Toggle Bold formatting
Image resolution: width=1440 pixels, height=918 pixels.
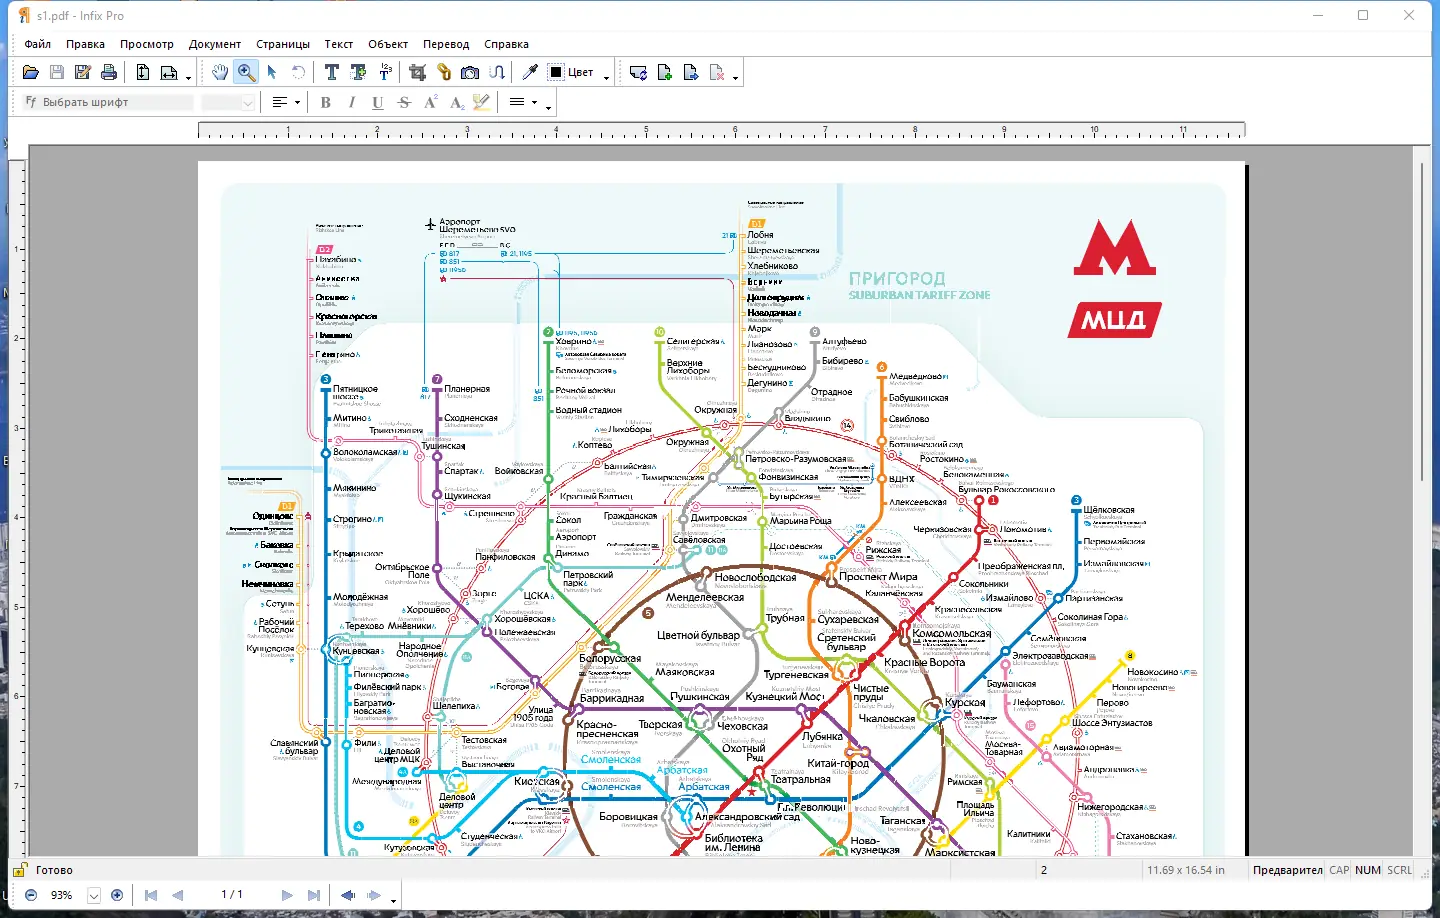tap(325, 102)
